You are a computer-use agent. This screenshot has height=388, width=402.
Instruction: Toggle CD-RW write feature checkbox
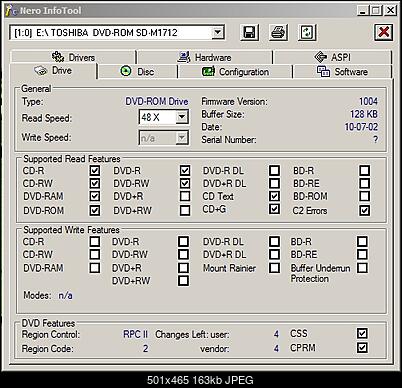(95, 254)
